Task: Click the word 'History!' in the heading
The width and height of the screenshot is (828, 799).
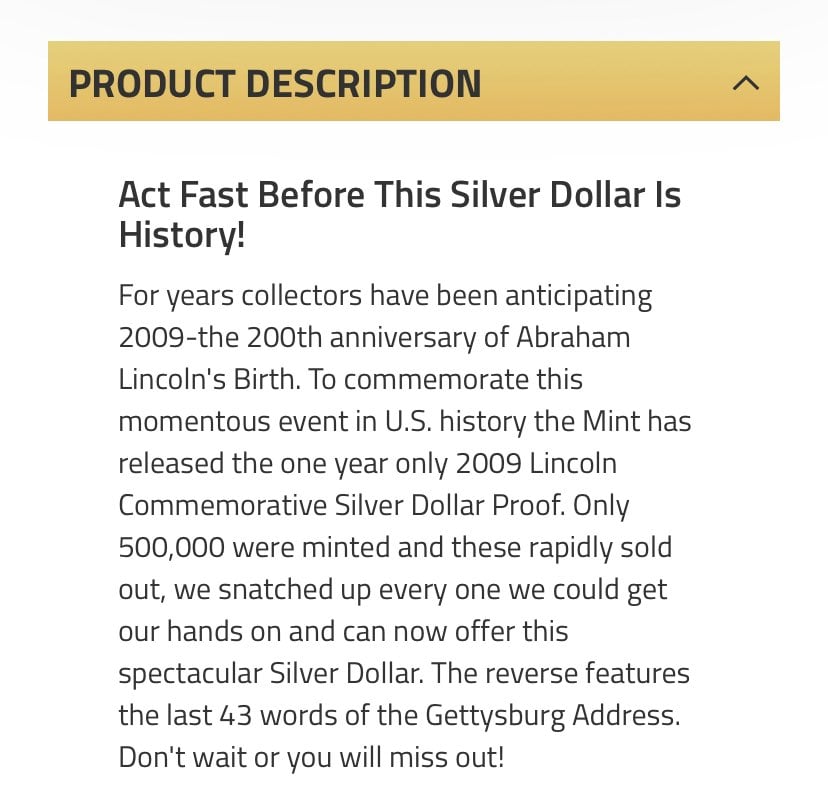Action: [x=182, y=235]
